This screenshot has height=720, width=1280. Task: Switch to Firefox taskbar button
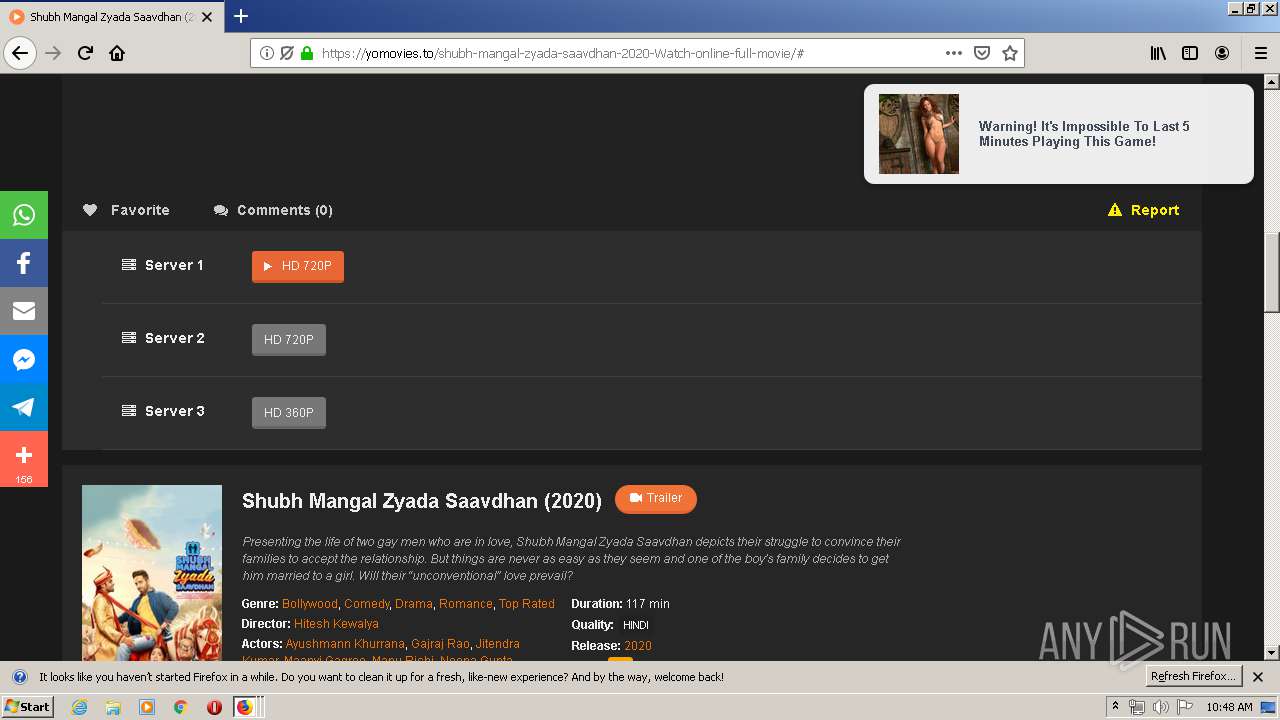click(x=247, y=707)
